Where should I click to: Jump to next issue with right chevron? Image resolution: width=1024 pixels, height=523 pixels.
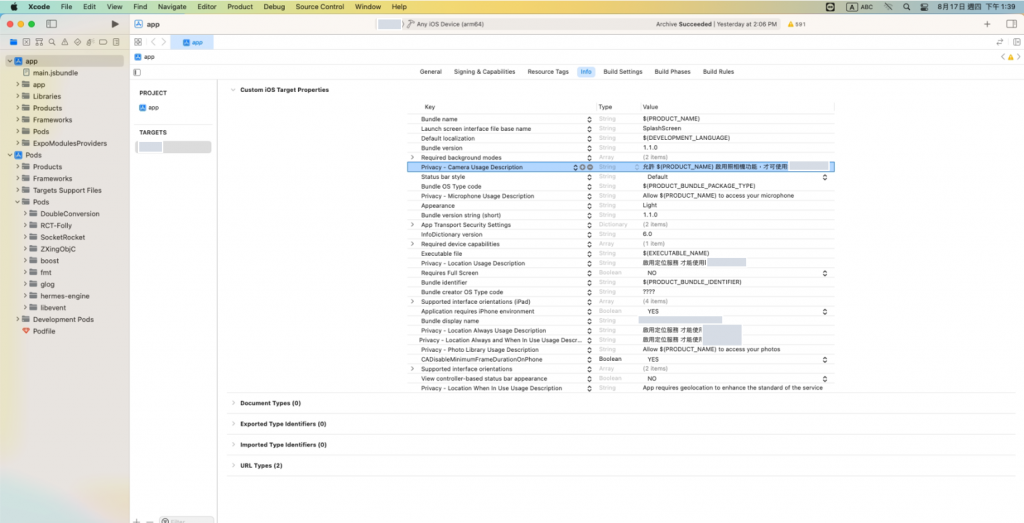coord(1019,57)
